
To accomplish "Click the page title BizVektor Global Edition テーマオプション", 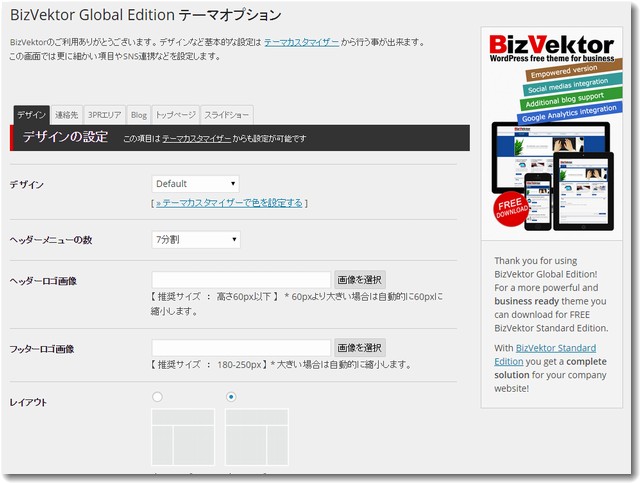I will click(146, 15).
